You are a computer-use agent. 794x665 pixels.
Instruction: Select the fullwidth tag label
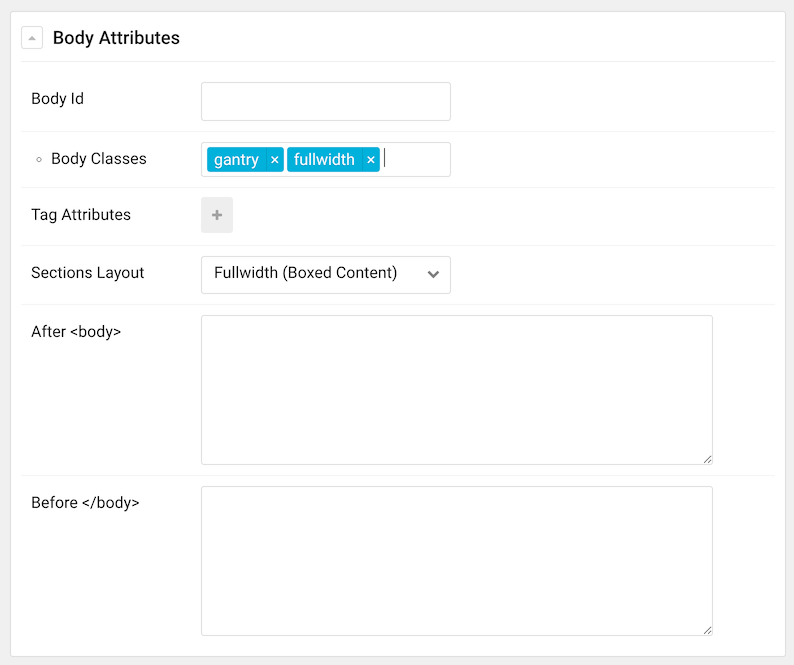pos(324,160)
